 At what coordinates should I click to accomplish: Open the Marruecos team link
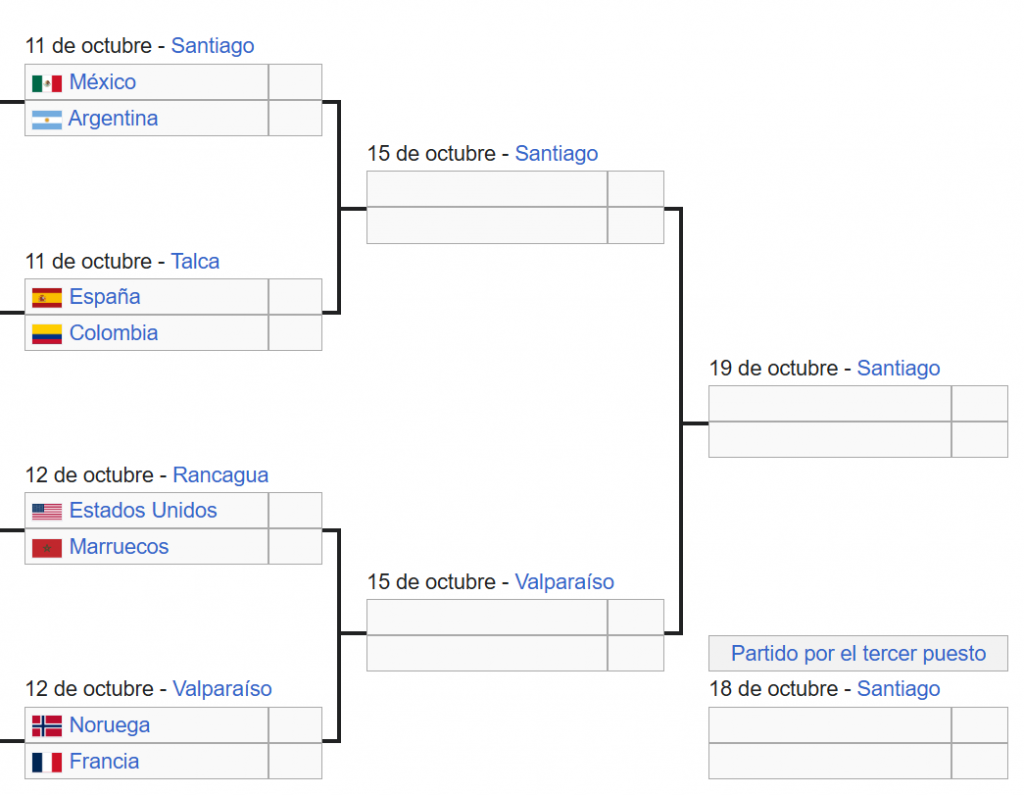119,547
